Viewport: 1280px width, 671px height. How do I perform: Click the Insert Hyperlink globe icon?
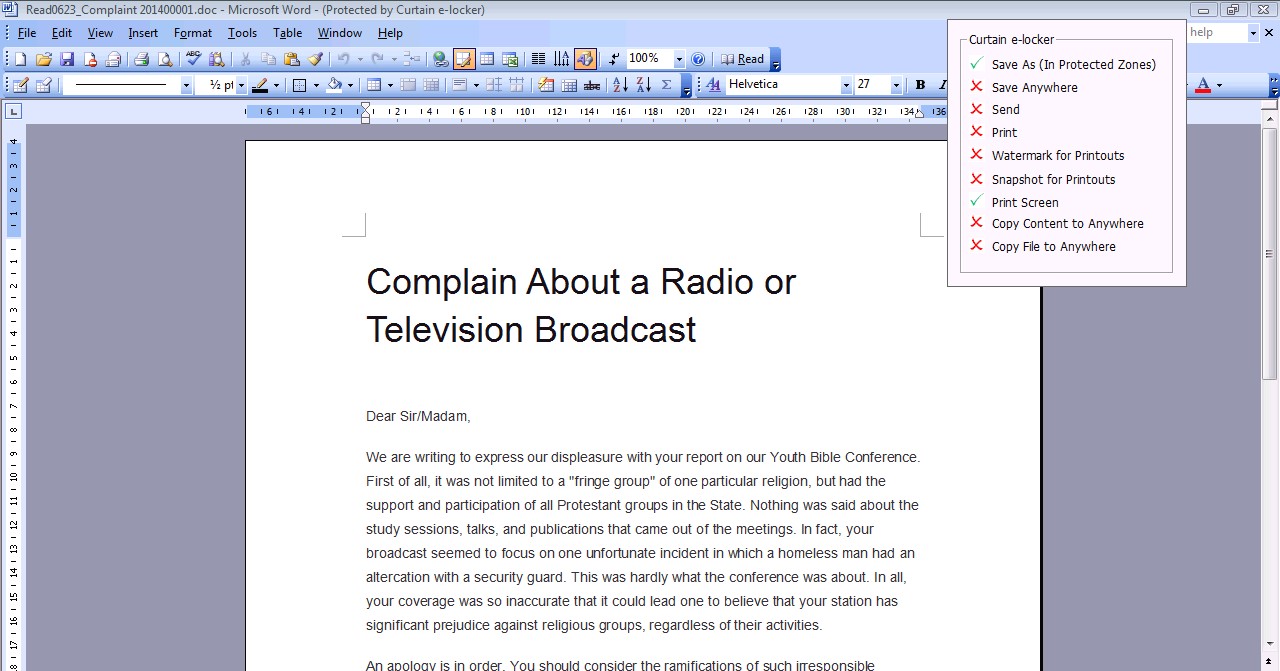click(x=441, y=60)
